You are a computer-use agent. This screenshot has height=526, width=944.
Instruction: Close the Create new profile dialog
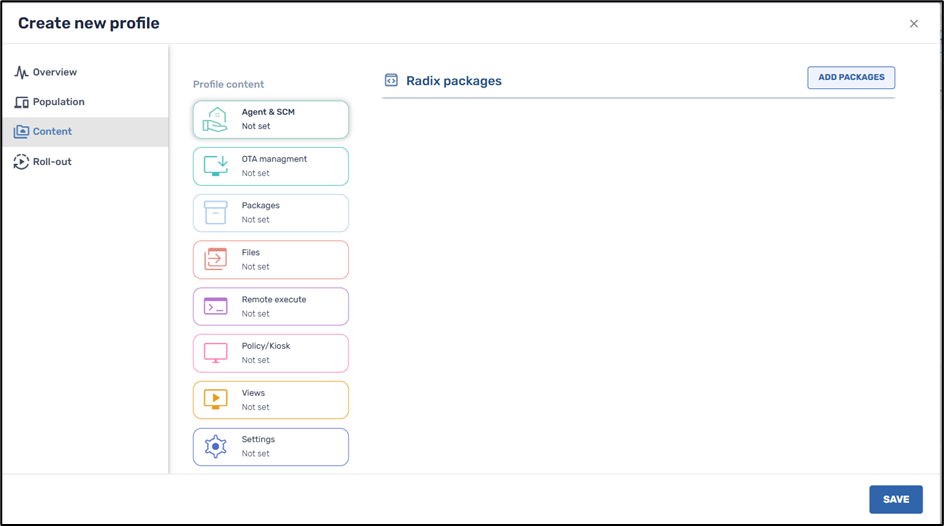(x=913, y=24)
